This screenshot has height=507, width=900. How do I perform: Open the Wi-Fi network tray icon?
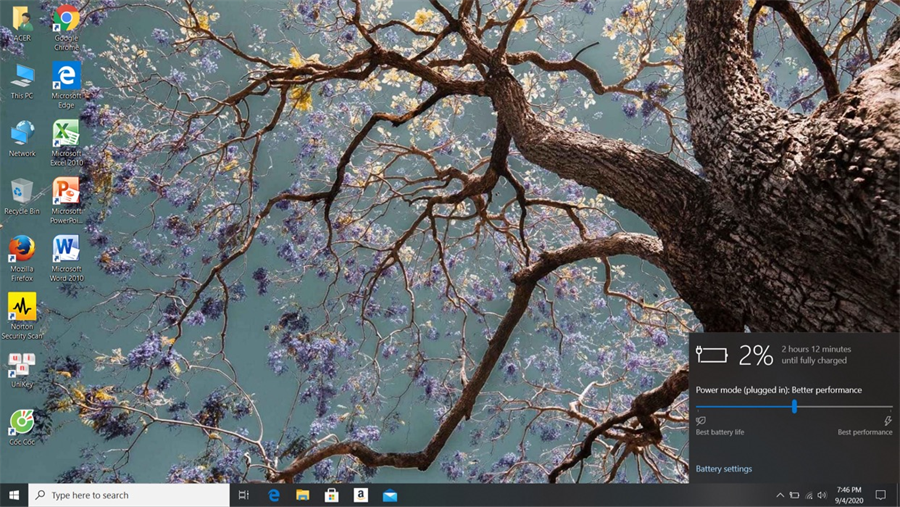pos(809,495)
